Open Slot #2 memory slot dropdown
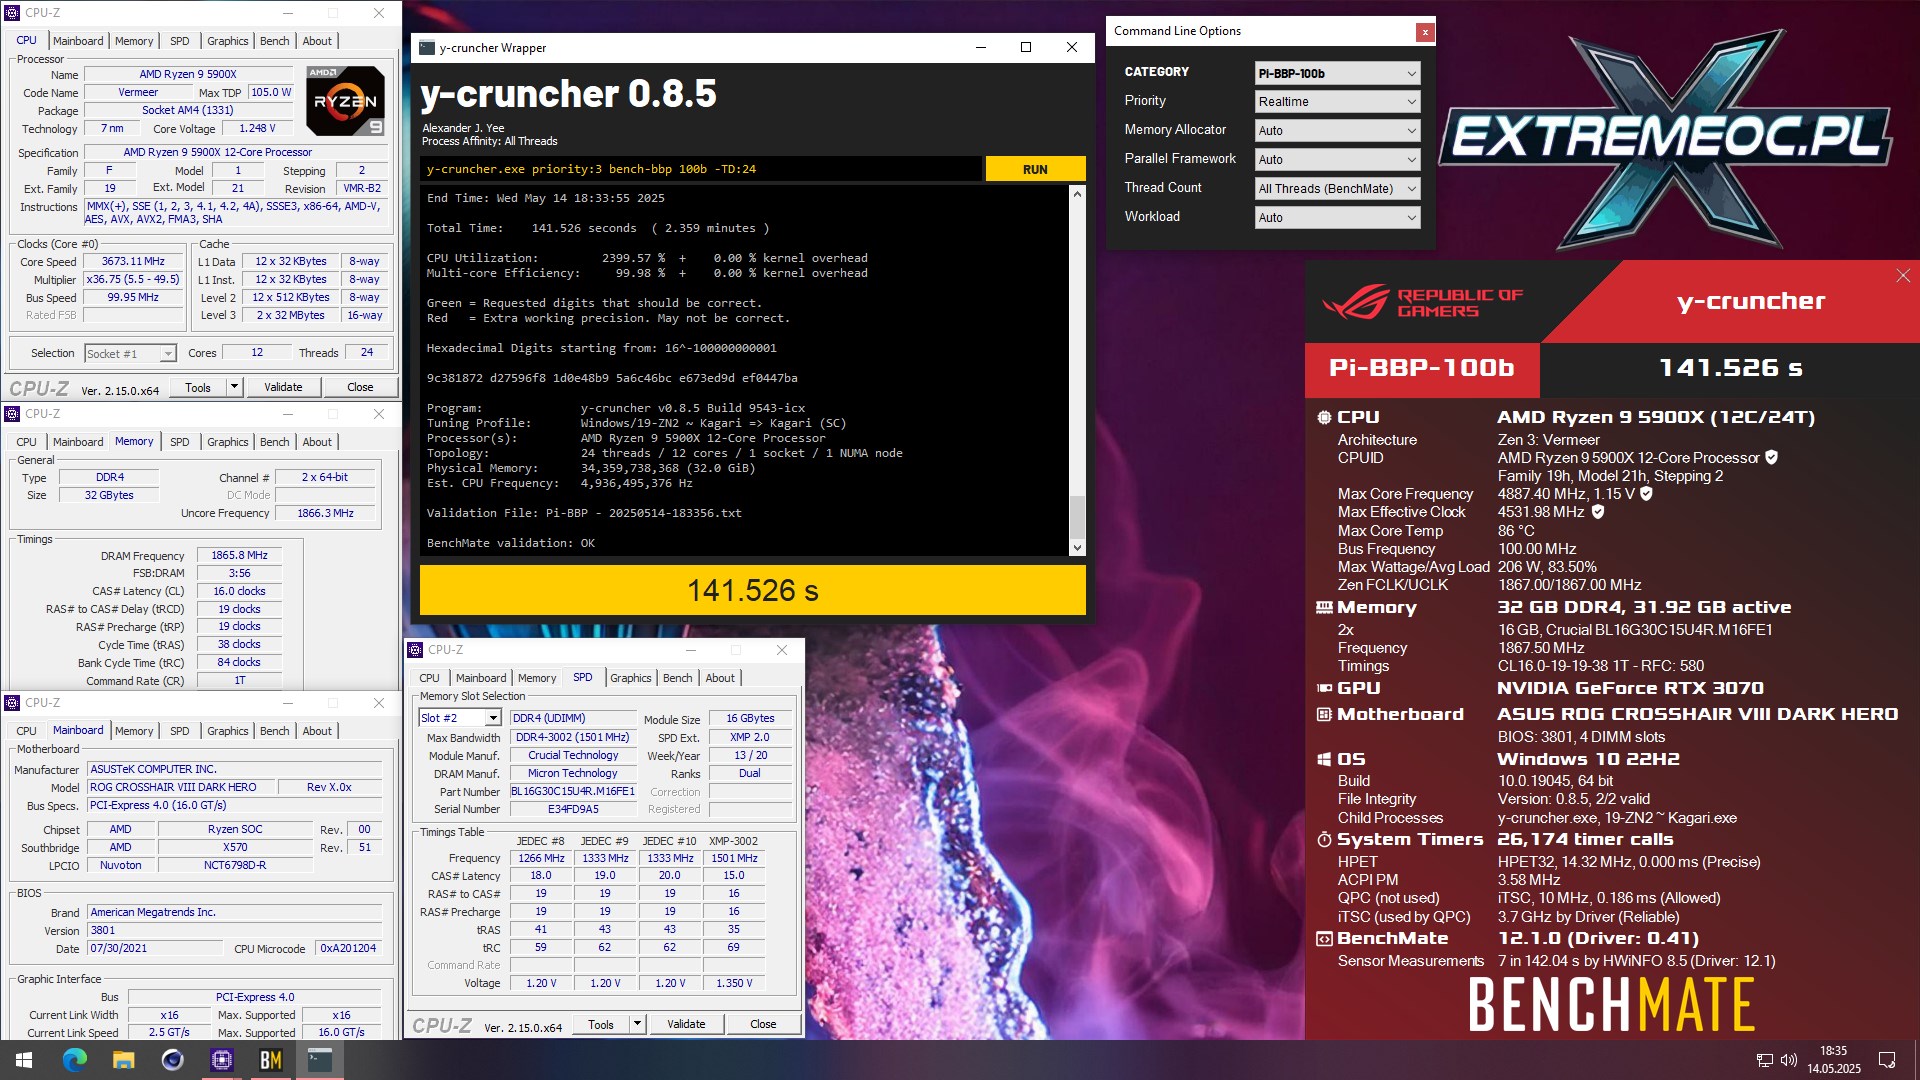1920x1080 pixels. click(459, 718)
